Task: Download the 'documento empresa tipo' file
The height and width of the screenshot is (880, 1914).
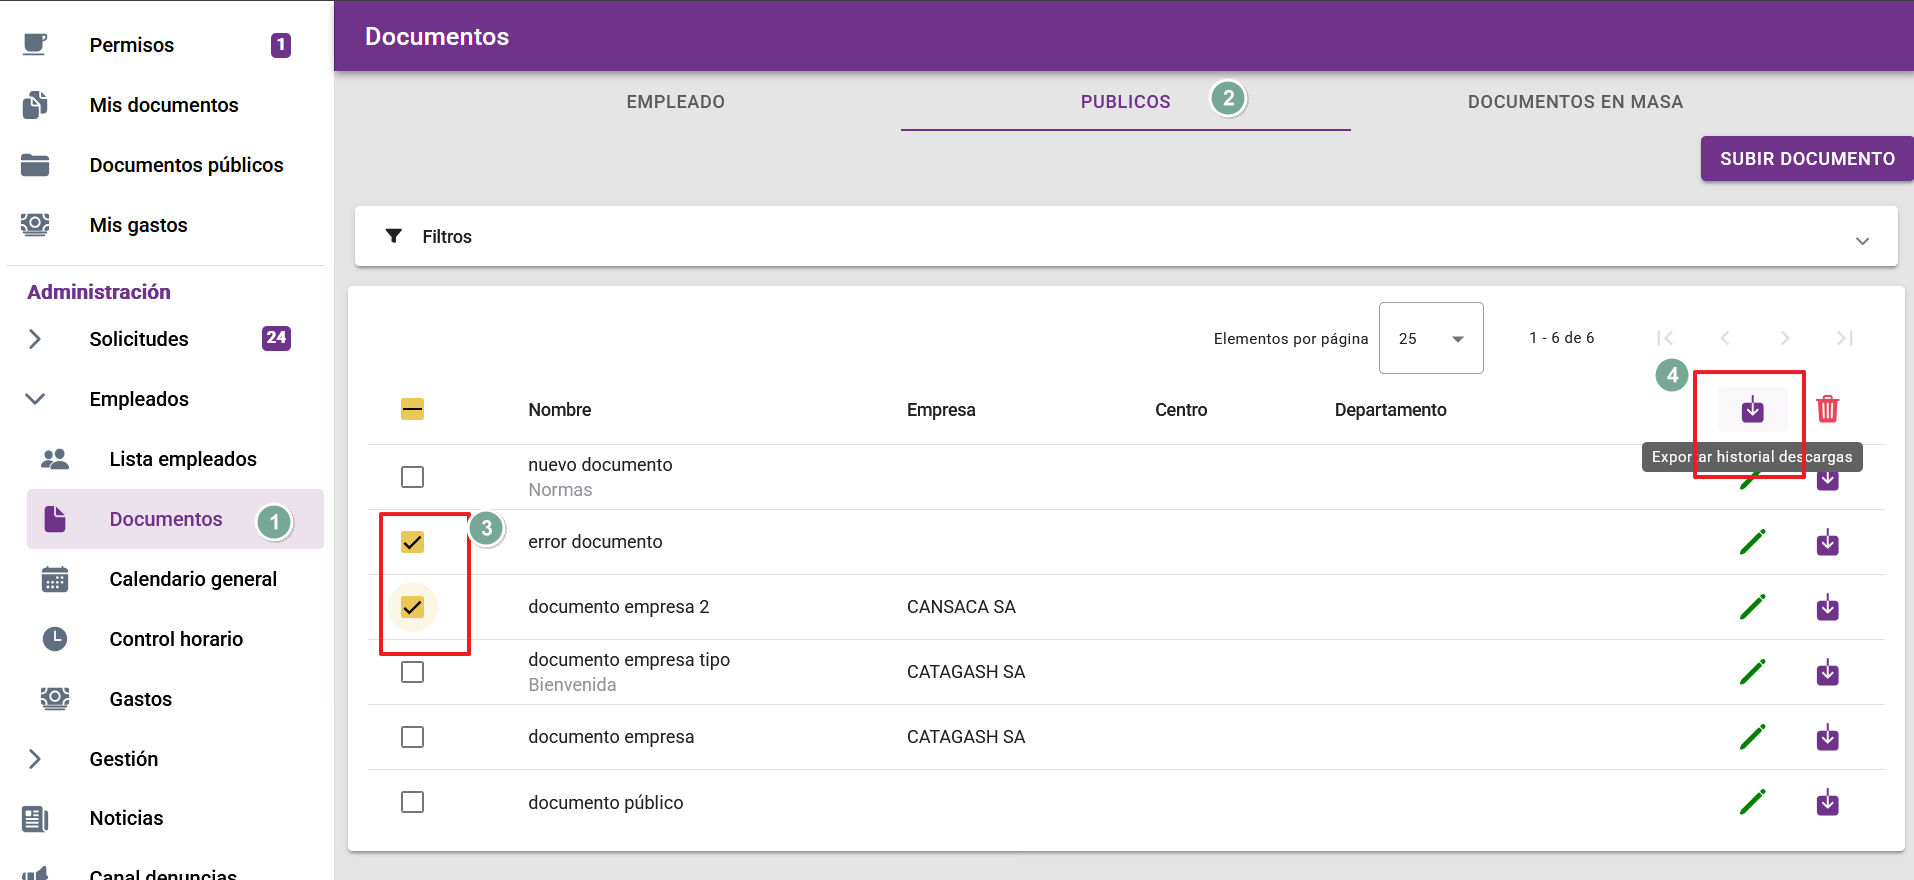Action: point(1827,673)
